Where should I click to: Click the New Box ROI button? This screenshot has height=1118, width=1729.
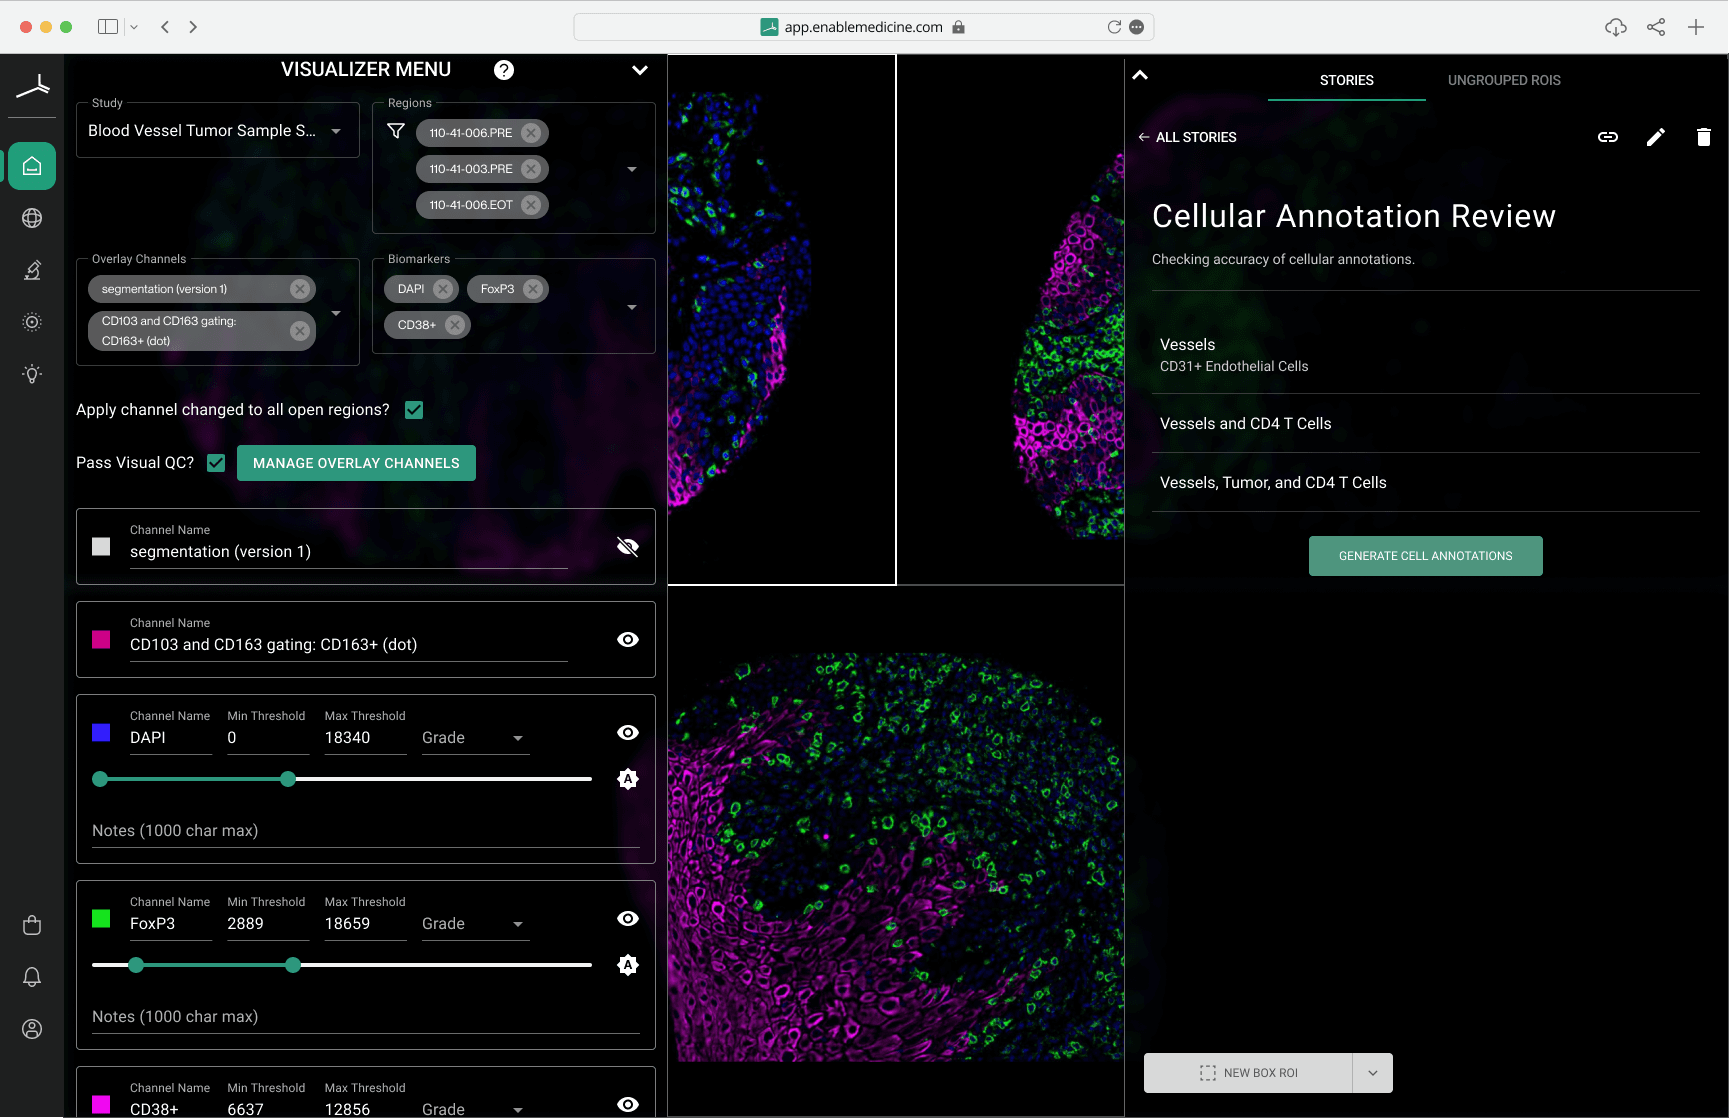tap(1248, 1073)
